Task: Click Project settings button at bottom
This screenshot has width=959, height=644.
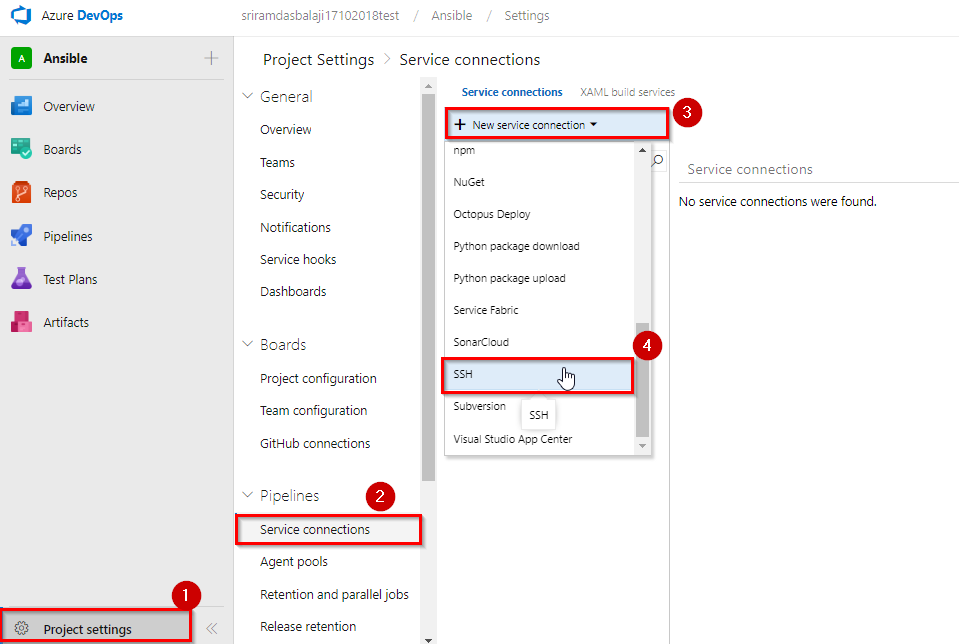Action: pos(96,626)
